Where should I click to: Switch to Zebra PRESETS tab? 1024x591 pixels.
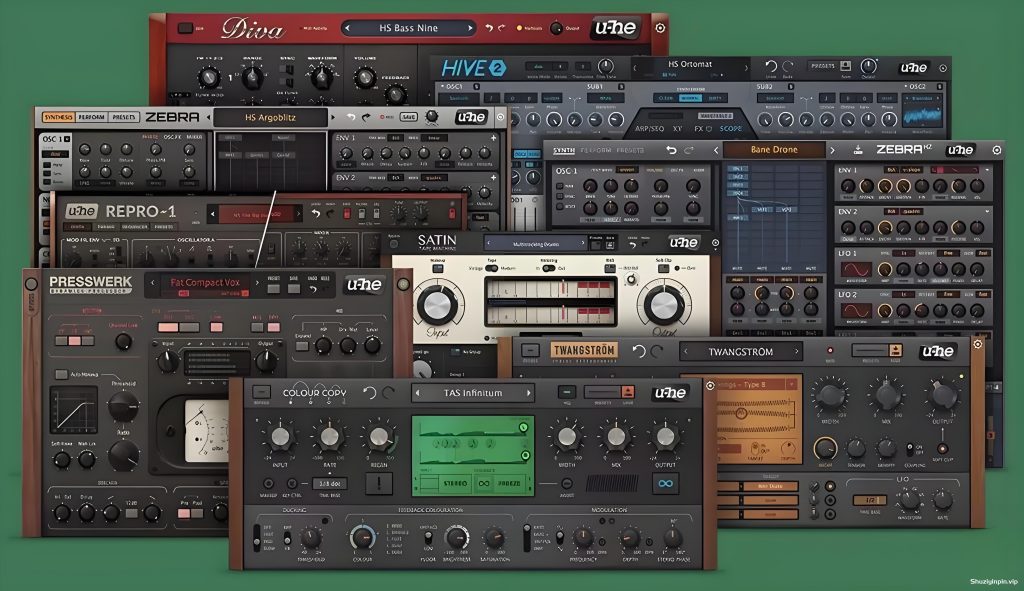[x=123, y=118]
